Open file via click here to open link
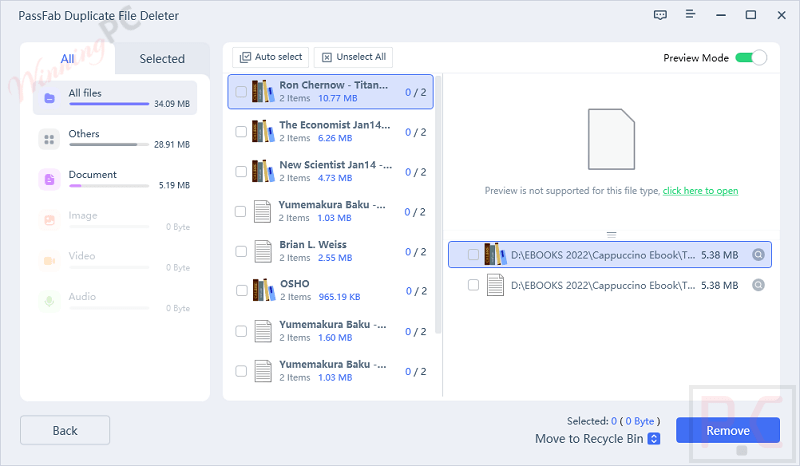Image resolution: width=800 pixels, height=466 pixels. click(x=700, y=190)
